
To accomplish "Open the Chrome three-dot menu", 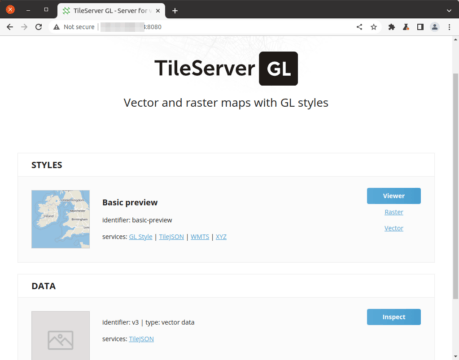I will [x=449, y=27].
